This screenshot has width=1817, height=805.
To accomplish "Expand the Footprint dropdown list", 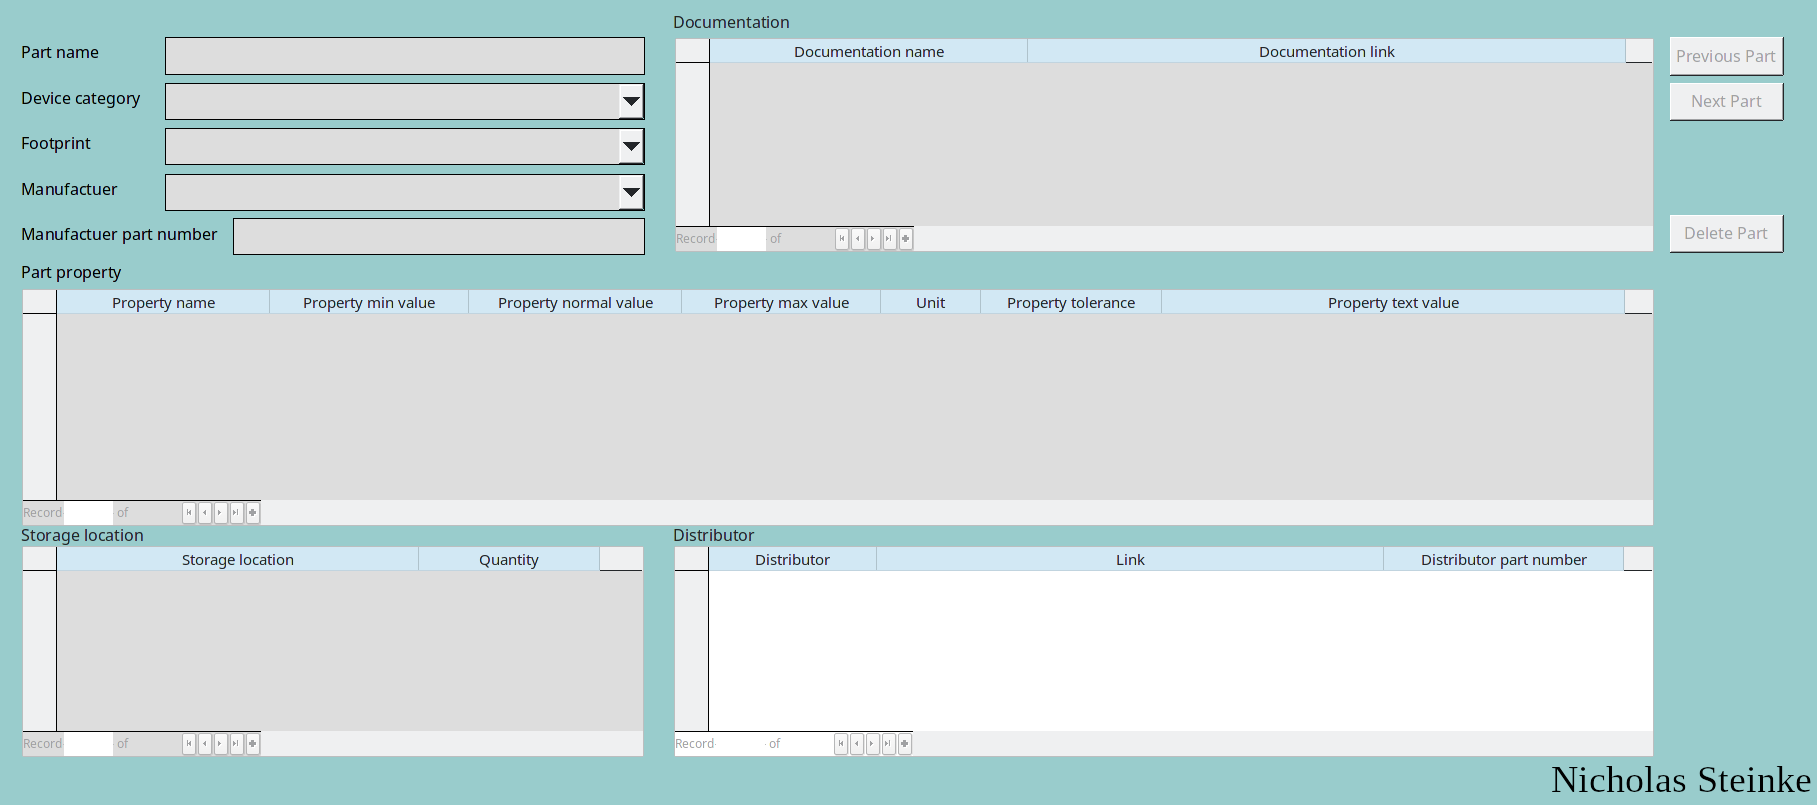I will click(x=631, y=147).
